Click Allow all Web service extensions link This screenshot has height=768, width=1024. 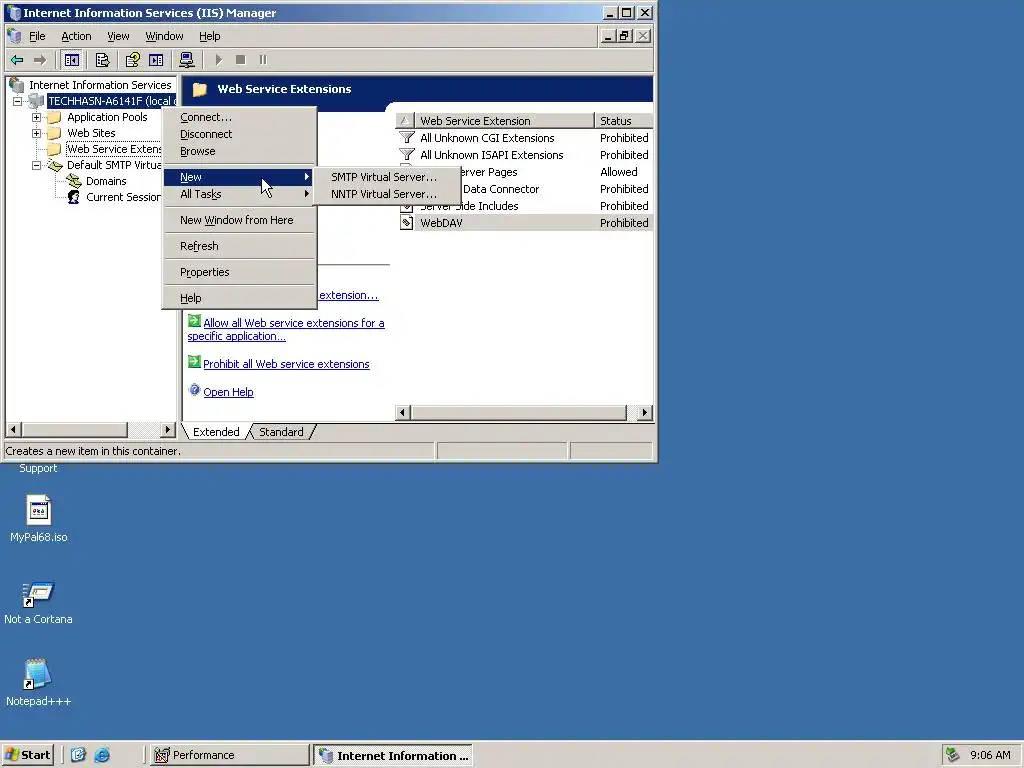286,330
